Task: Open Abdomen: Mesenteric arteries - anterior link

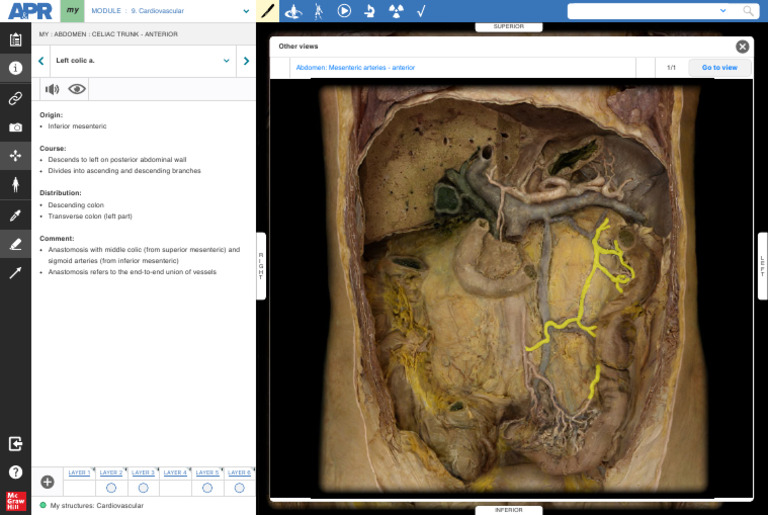Action: tap(355, 68)
